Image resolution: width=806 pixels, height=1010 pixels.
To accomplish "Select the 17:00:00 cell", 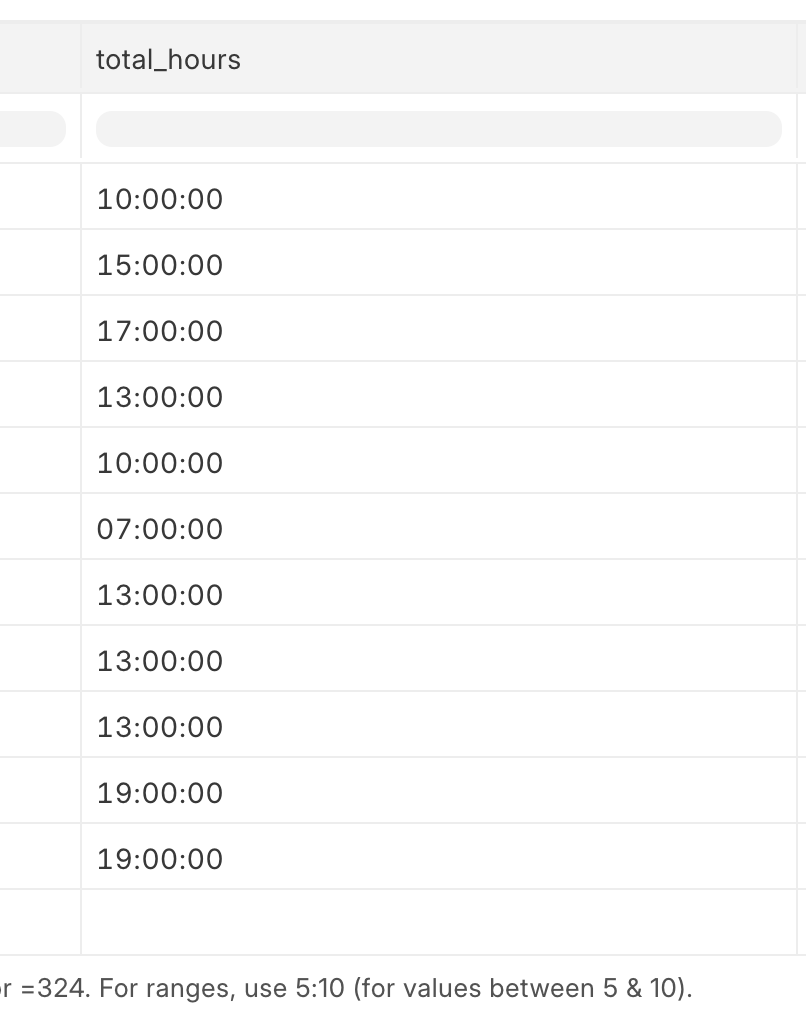I will 439,329.
